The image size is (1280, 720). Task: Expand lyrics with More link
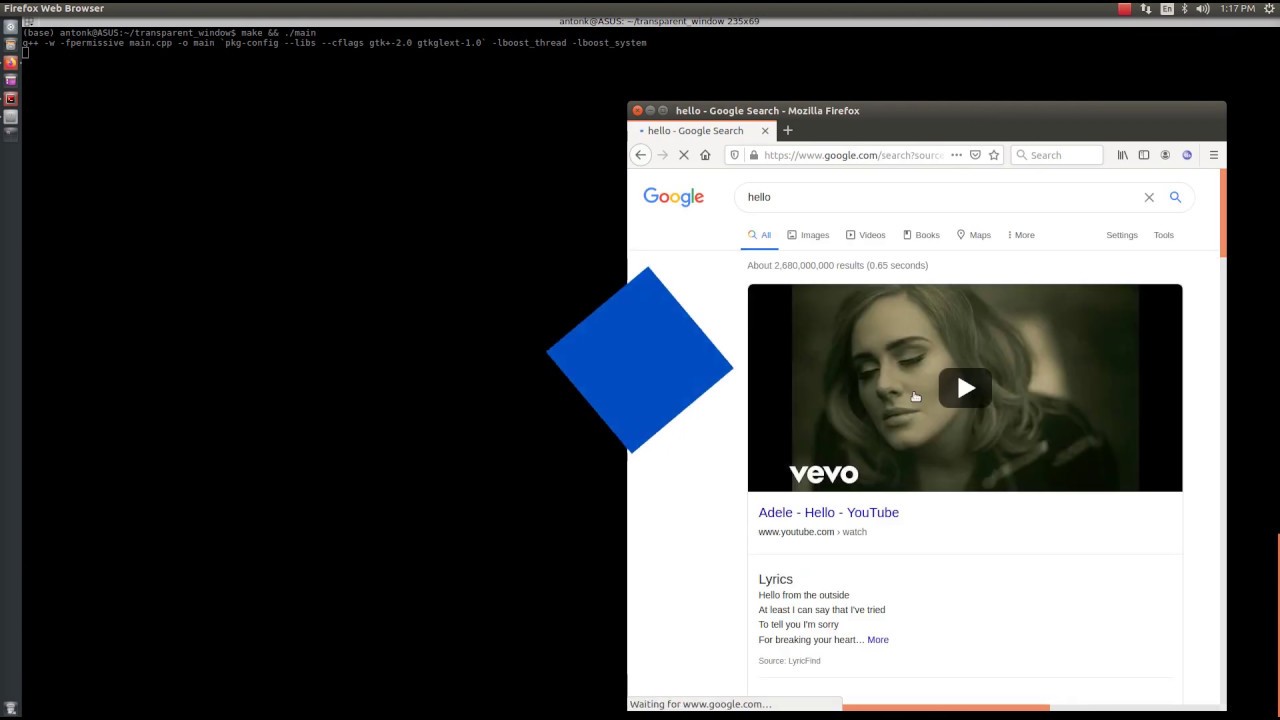click(x=878, y=640)
